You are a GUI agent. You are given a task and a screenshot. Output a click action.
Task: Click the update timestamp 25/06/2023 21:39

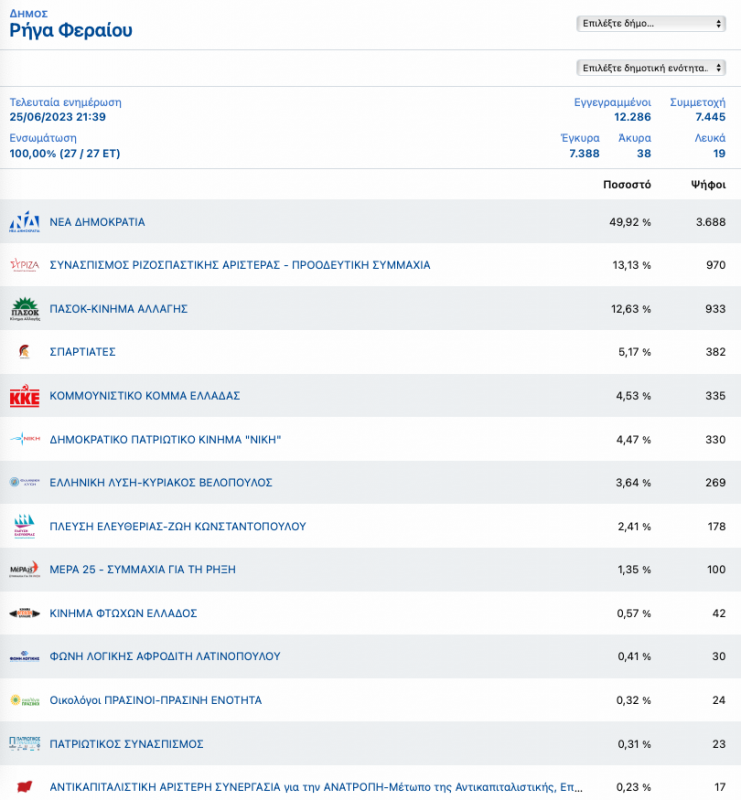(58, 117)
